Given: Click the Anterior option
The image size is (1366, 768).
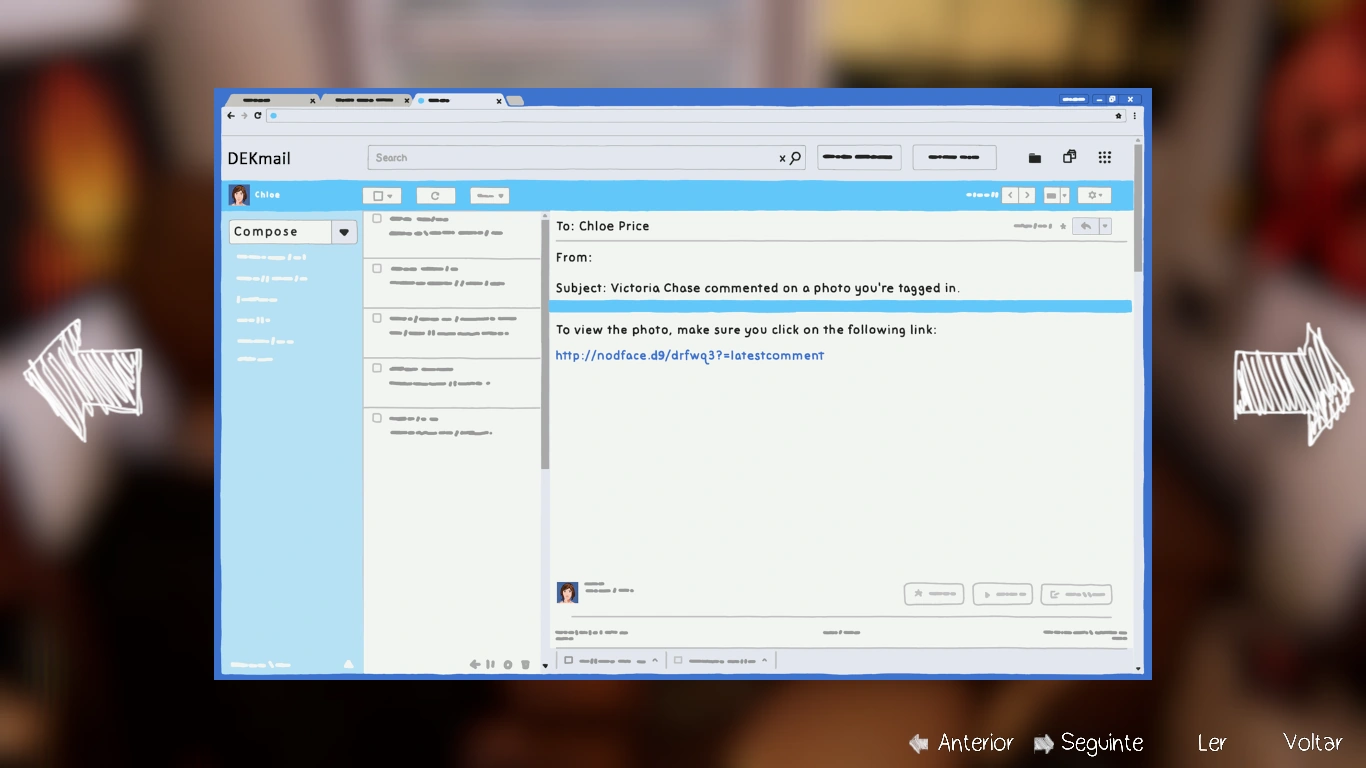Looking at the screenshot, I should (961, 743).
